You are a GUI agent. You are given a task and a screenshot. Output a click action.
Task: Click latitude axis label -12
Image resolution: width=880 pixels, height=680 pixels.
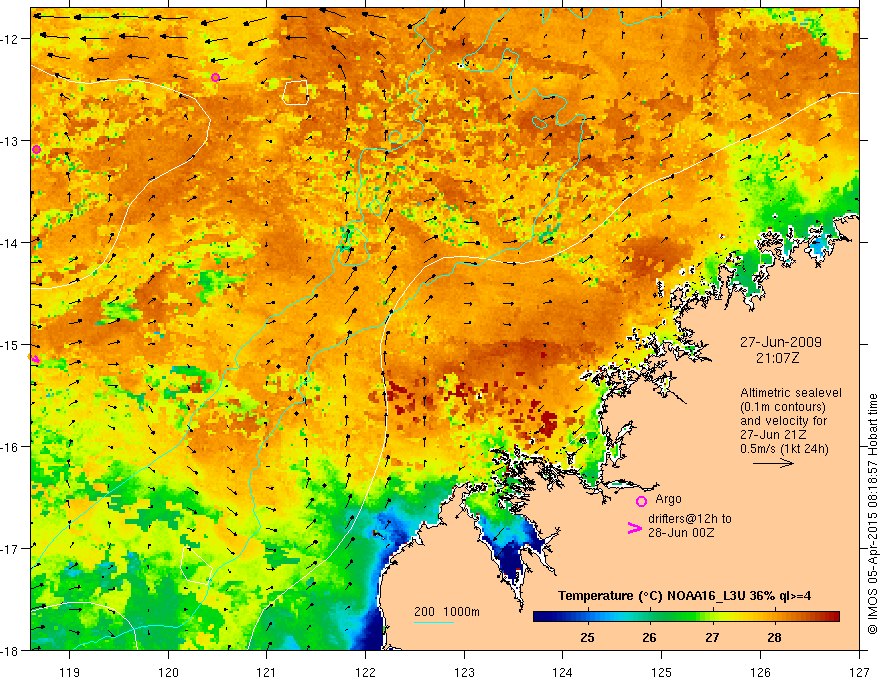click(x=9, y=39)
